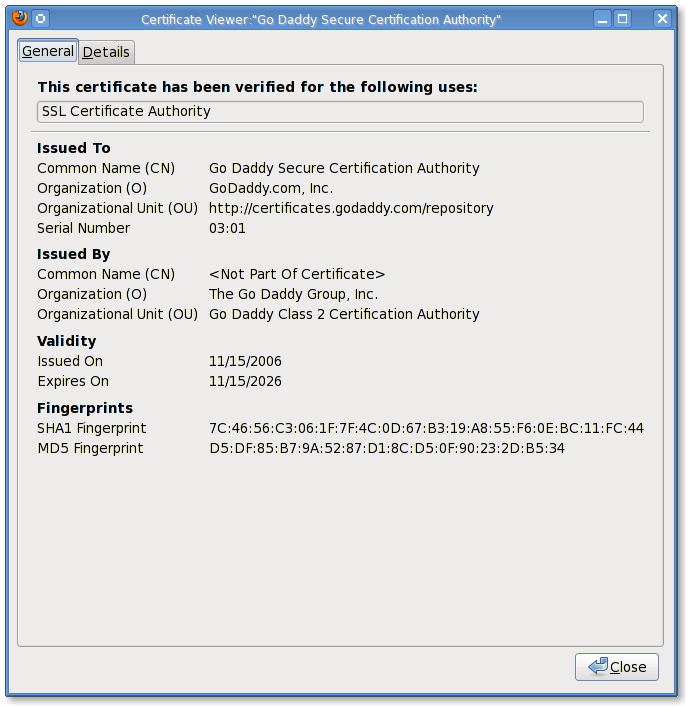Image resolution: width=687 pixels, height=706 pixels.
Task: Click the SHA1 fingerprint value
Action: click(x=426, y=428)
